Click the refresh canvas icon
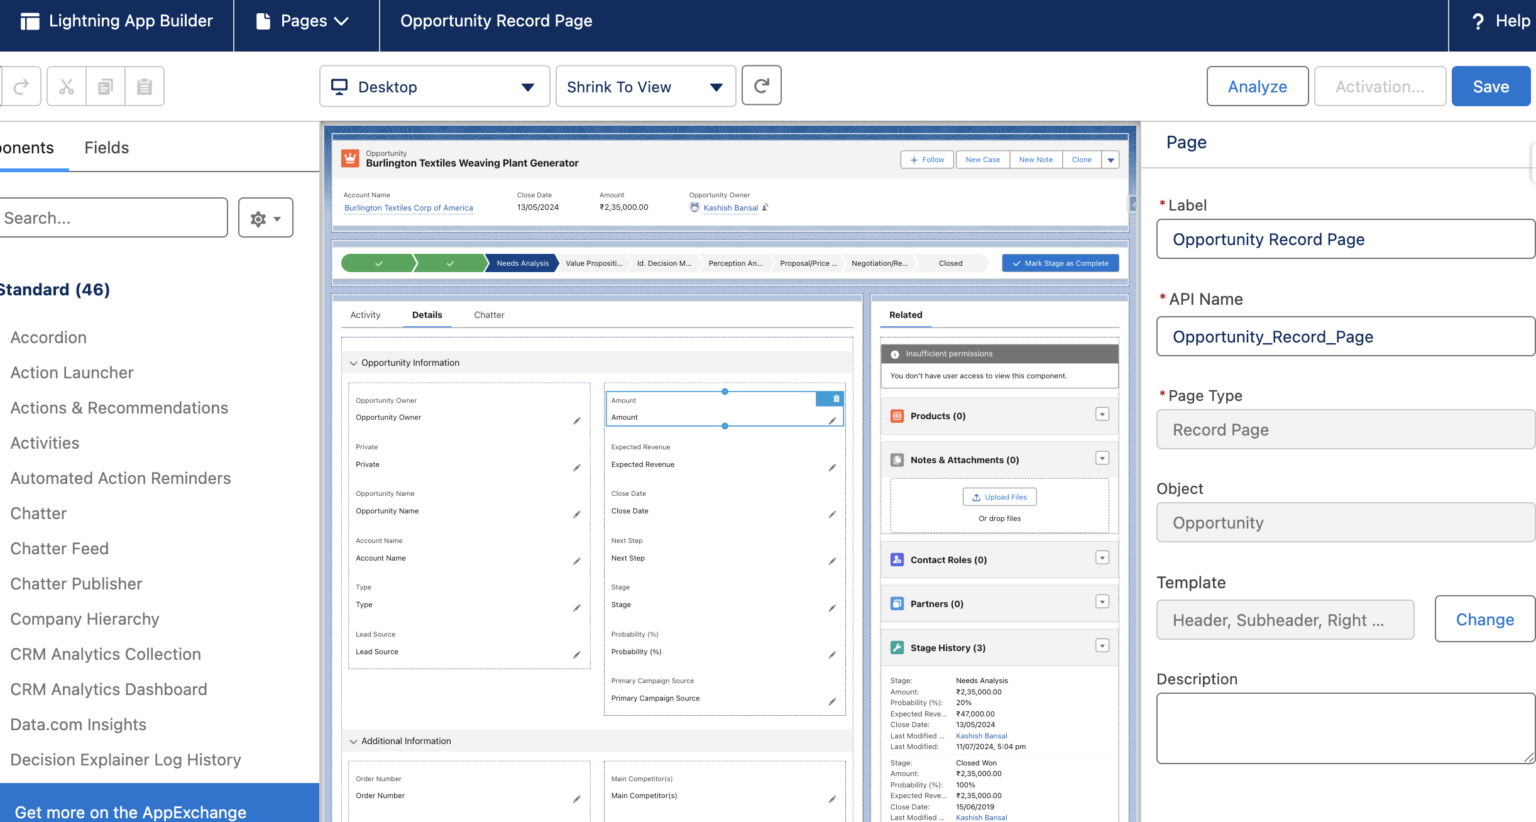1536x822 pixels. [762, 86]
